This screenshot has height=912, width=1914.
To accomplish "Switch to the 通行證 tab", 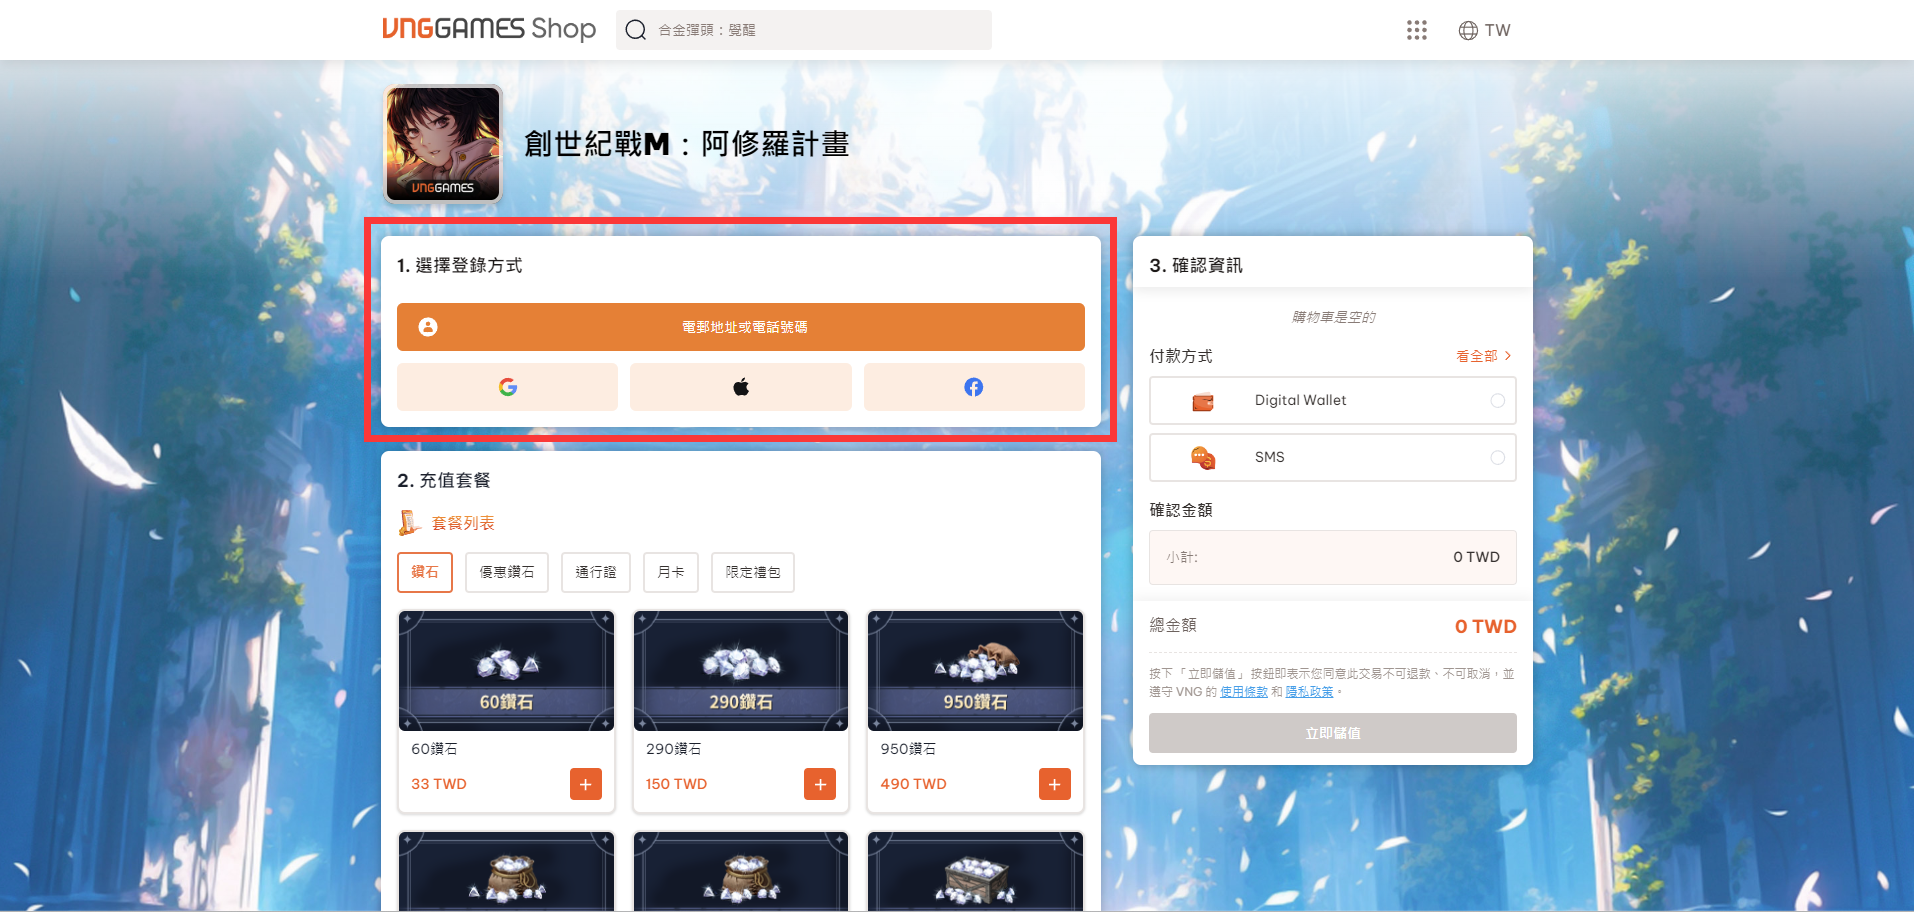I will (595, 572).
